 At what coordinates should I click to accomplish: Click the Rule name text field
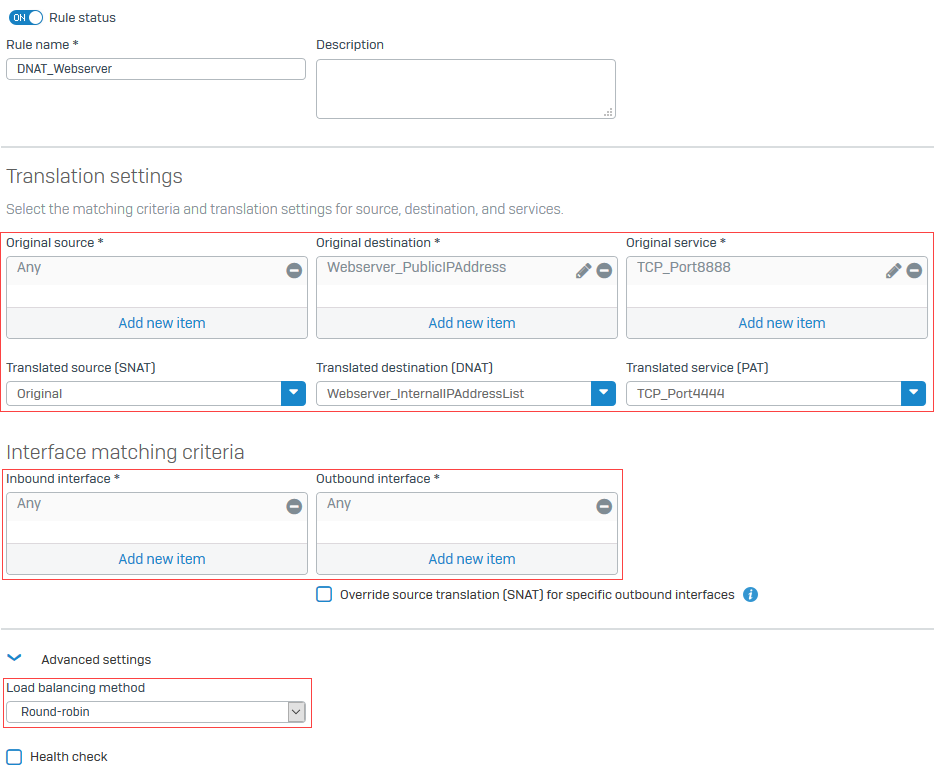[x=156, y=69]
